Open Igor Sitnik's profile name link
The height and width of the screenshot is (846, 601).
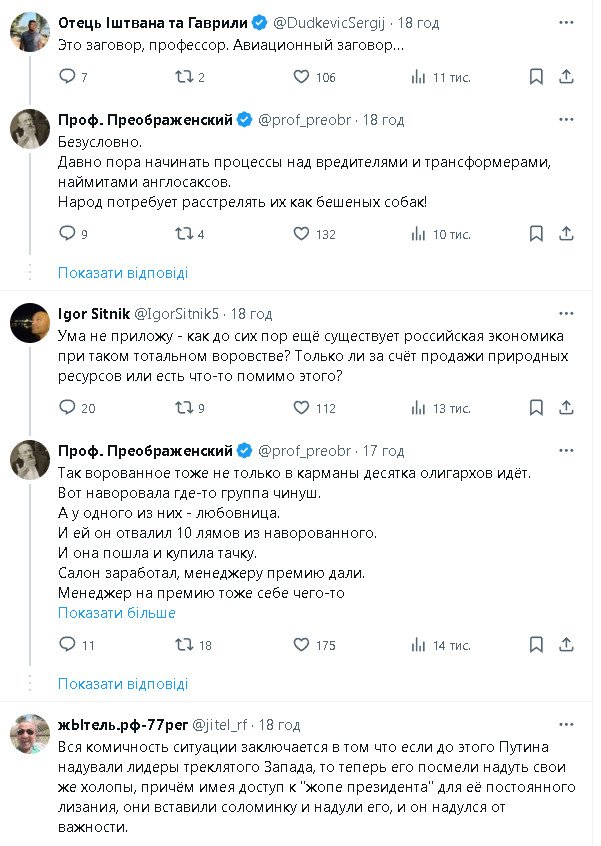[88, 313]
